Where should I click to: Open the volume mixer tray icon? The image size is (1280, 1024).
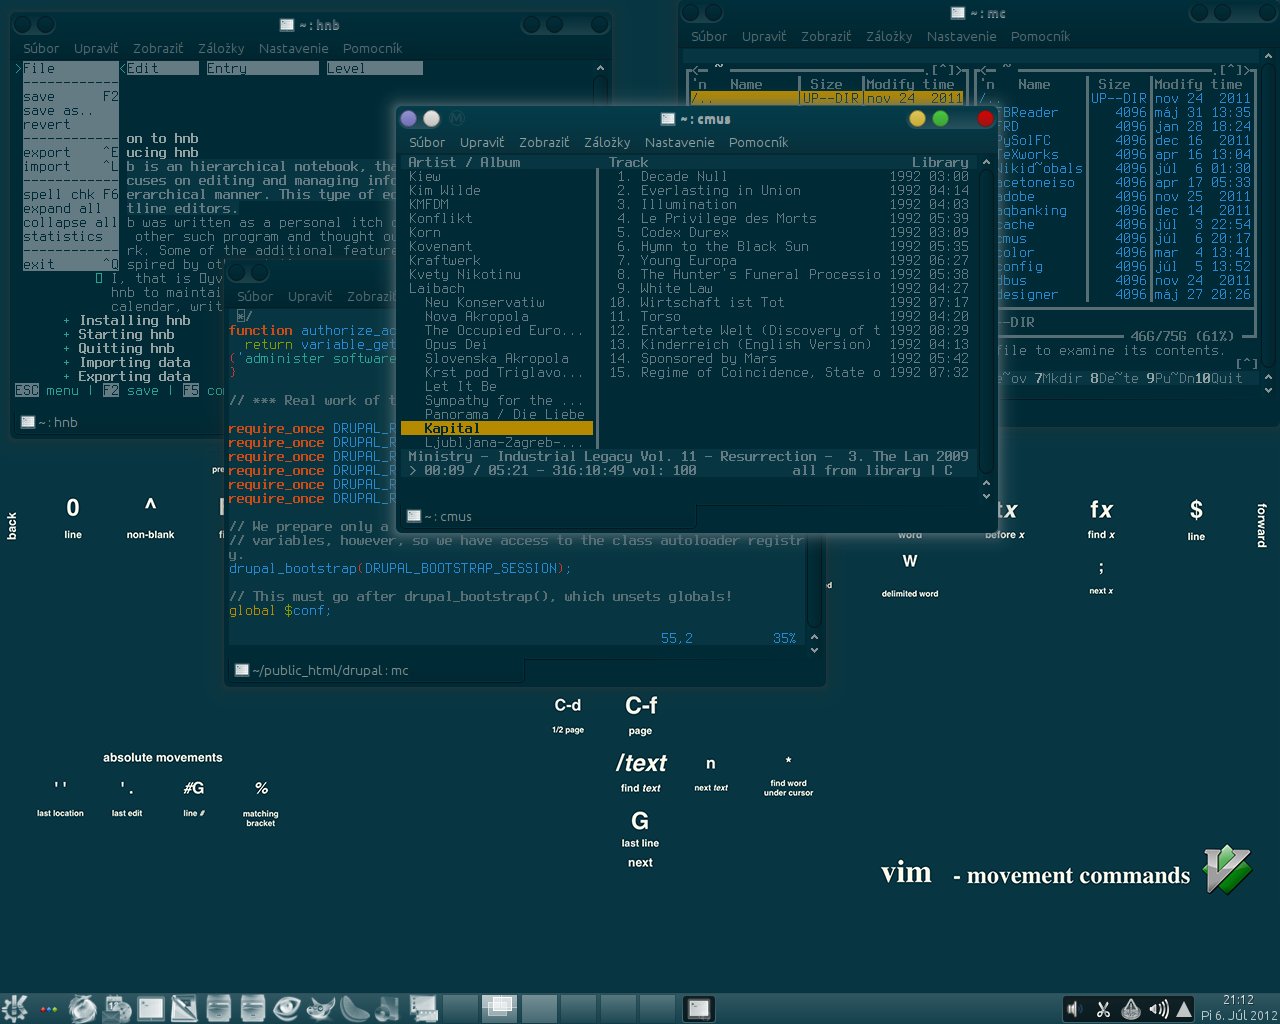(x=1159, y=1009)
